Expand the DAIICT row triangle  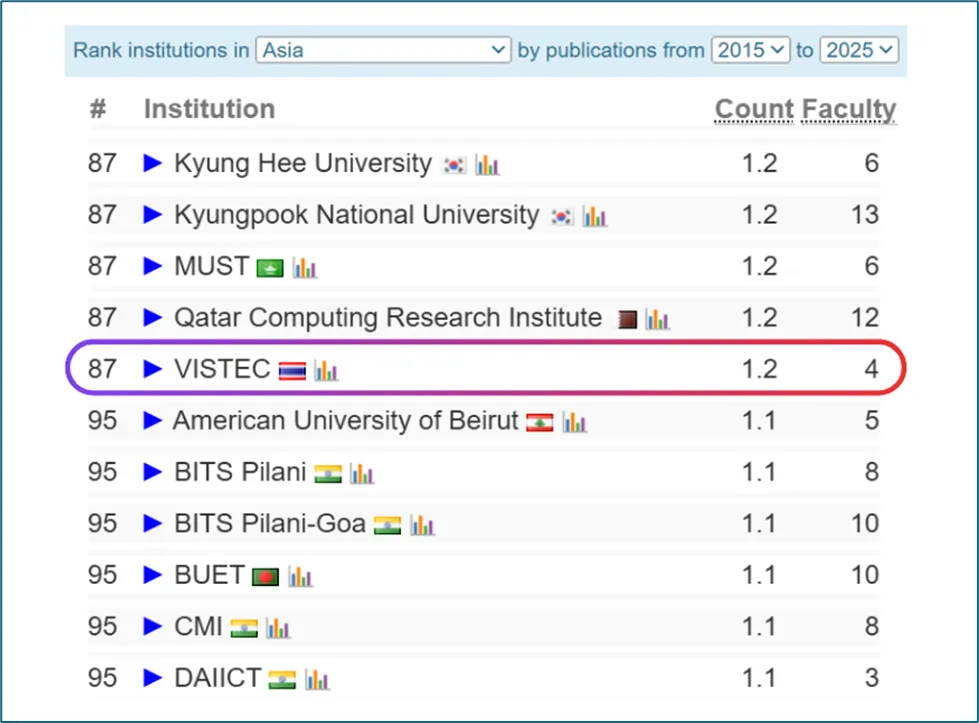point(152,679)
